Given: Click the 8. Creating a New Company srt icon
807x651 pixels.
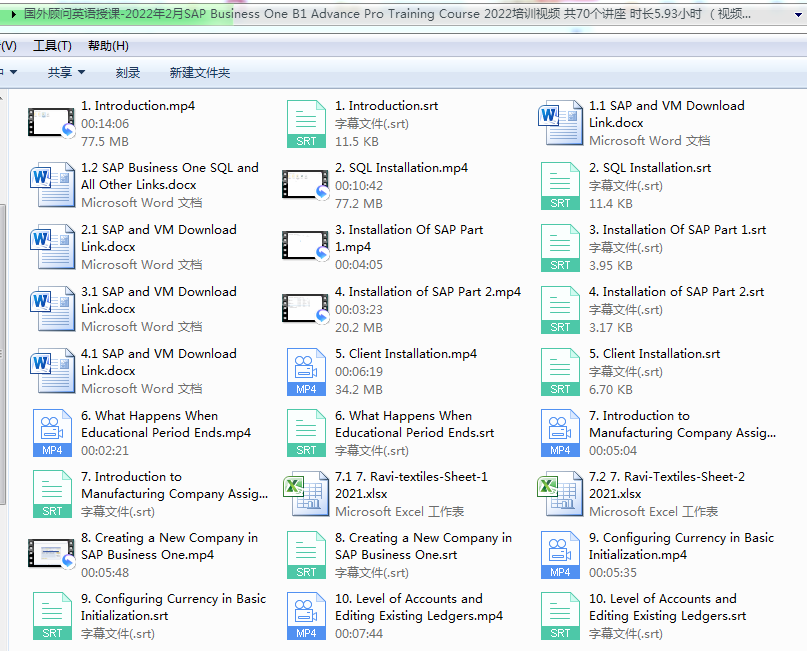Looking at the screenshot, I should pos(306,555).
